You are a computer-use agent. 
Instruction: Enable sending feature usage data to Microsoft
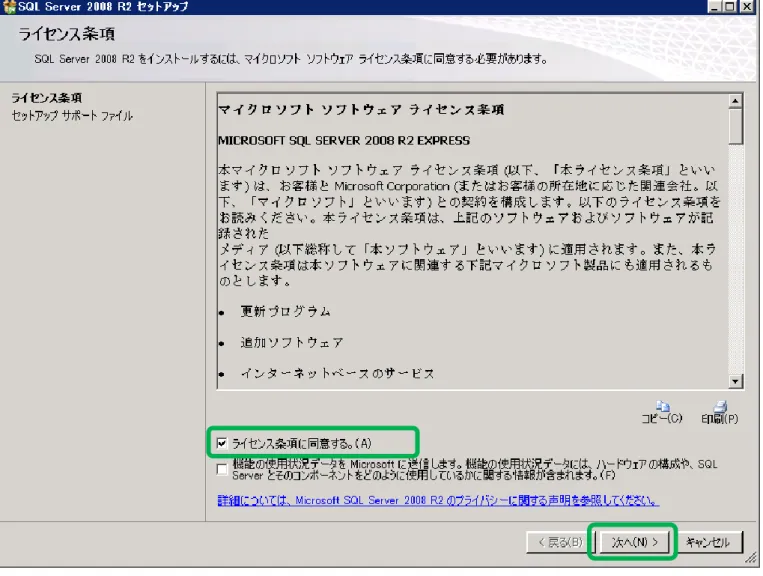[222, 469]
